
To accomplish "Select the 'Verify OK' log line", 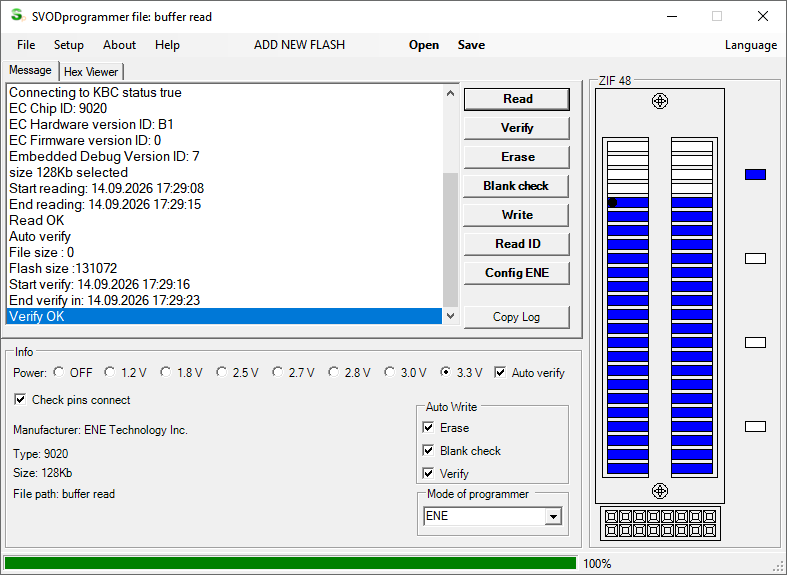I will [224, 316].
